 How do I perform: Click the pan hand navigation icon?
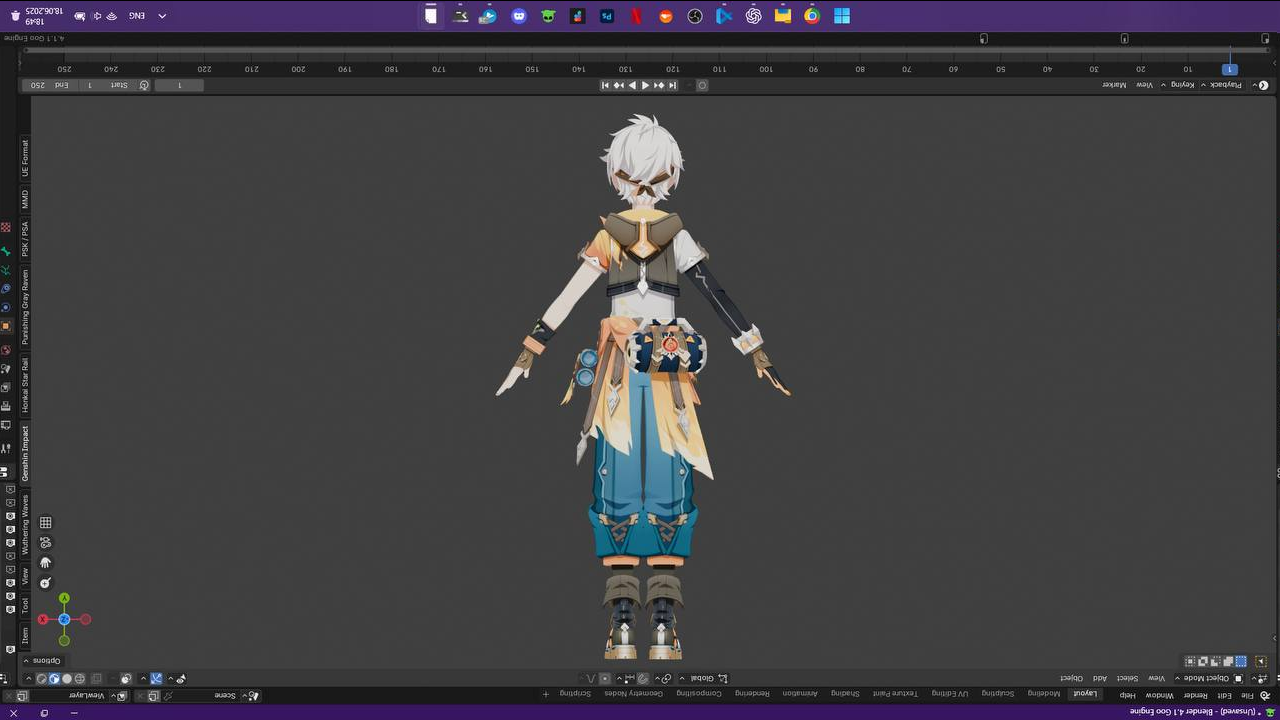tap(45, 562)
